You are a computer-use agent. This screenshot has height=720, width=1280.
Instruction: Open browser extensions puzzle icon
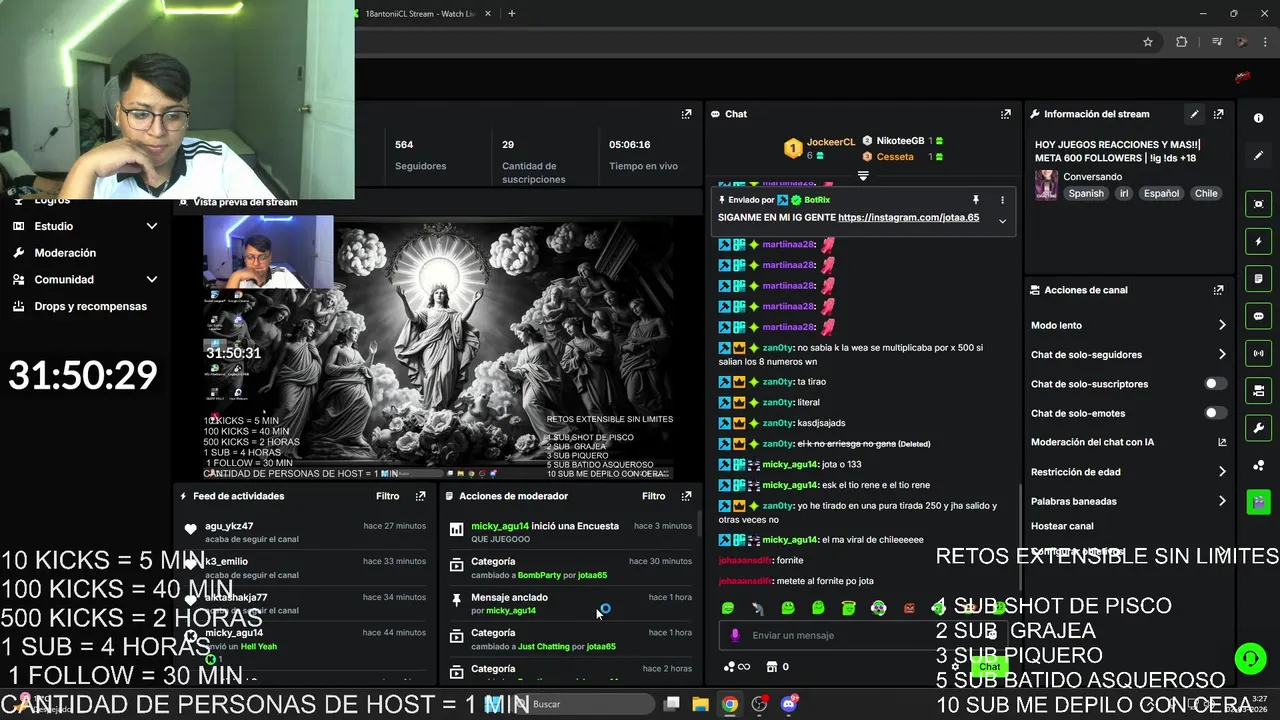tap(1182, 42)
